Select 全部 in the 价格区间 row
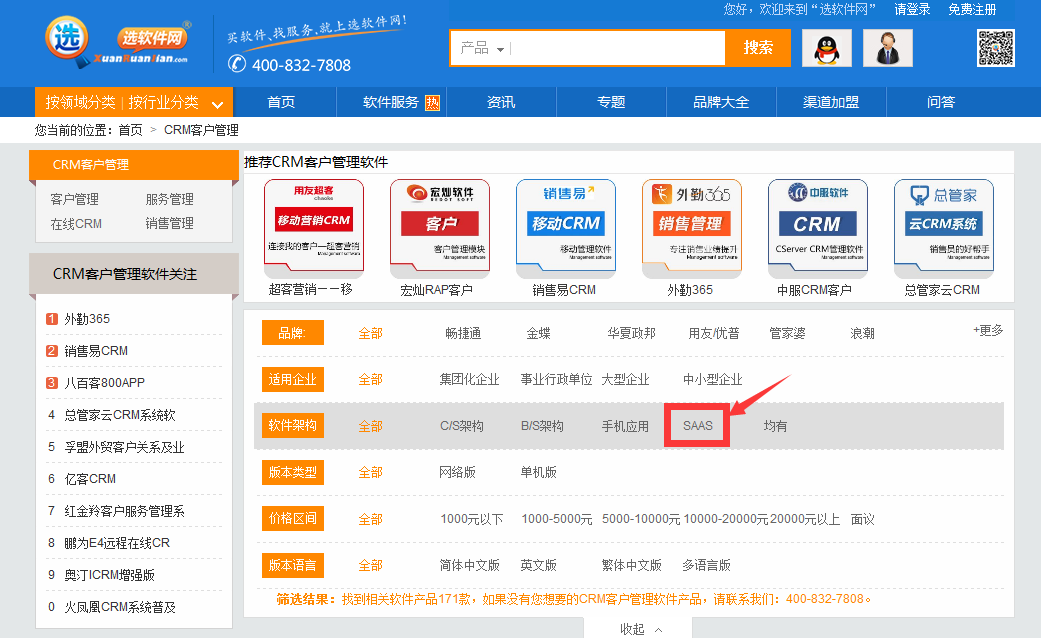The image size is (1041, 638). (x=370, y=519)
